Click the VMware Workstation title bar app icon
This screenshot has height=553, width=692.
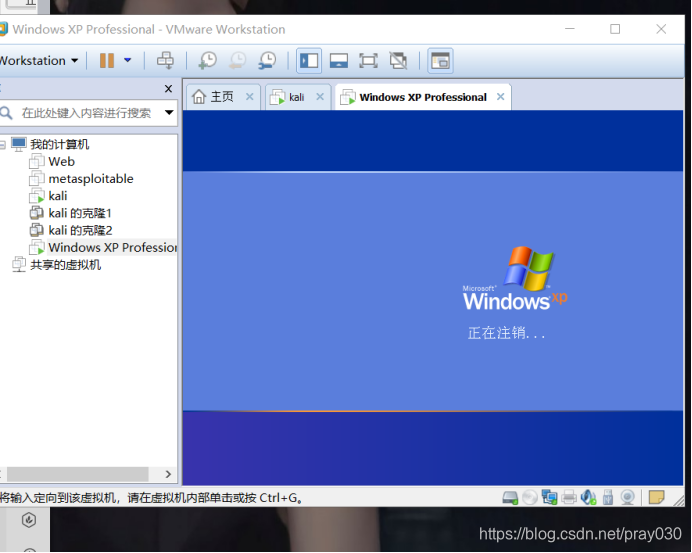click(3, 29)
